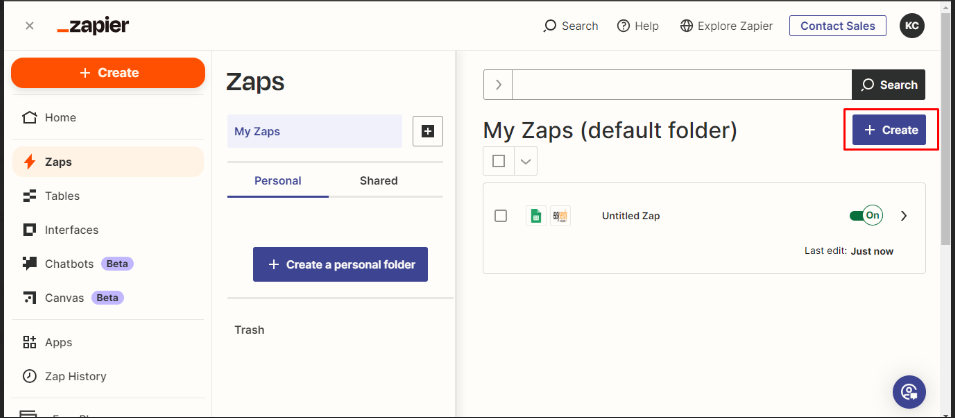Click into the Zaps search field
The width and height of the screenshot is (955, 418).
point(681,85)
